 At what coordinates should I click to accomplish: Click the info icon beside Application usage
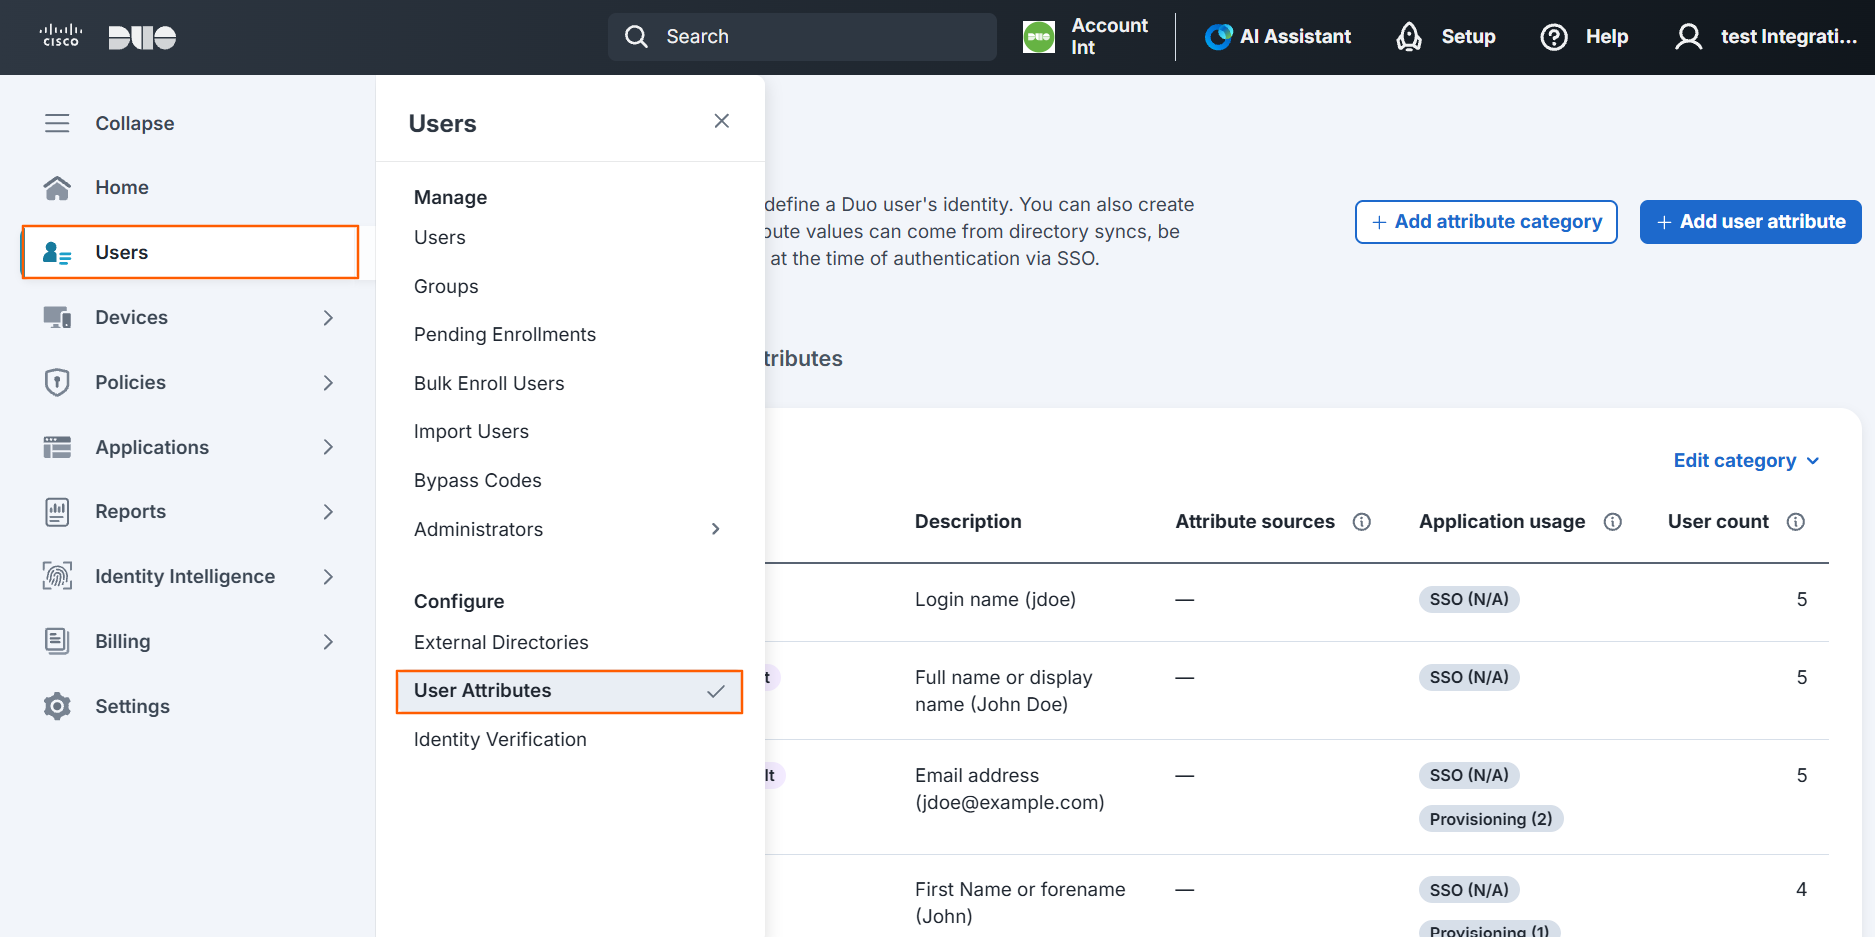point(1613,522)
